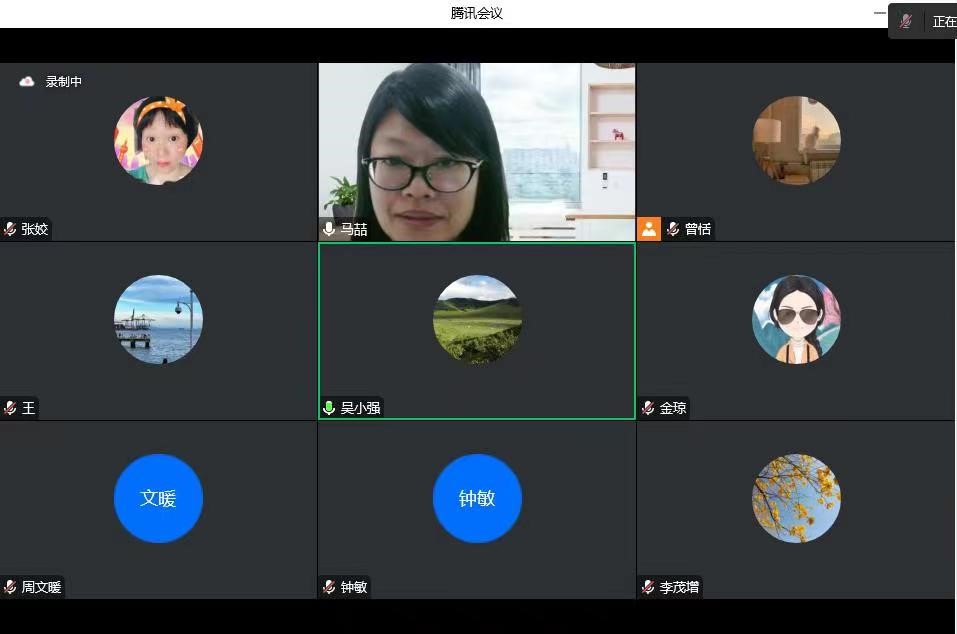Click 吴小强's green hills avatar
Viewport: 957px width, 634px height.
[477, 319]
